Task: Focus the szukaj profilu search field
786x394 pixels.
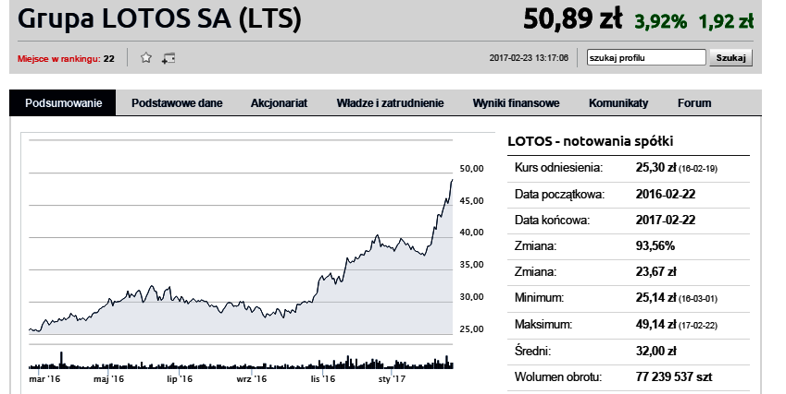Action: tap(647, 58)
